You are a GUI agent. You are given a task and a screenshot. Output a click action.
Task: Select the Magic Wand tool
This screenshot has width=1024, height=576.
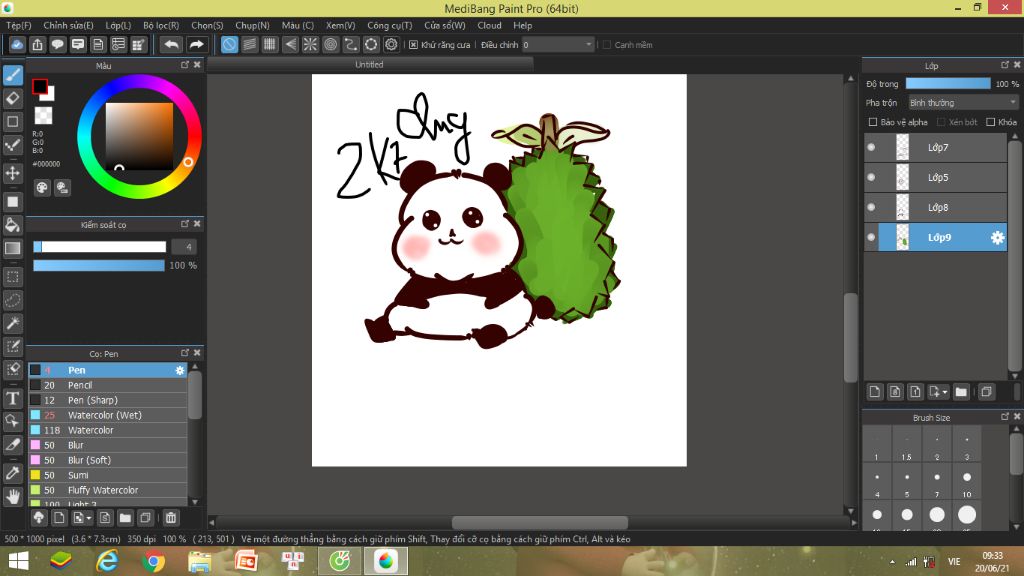tap(12, 323)
